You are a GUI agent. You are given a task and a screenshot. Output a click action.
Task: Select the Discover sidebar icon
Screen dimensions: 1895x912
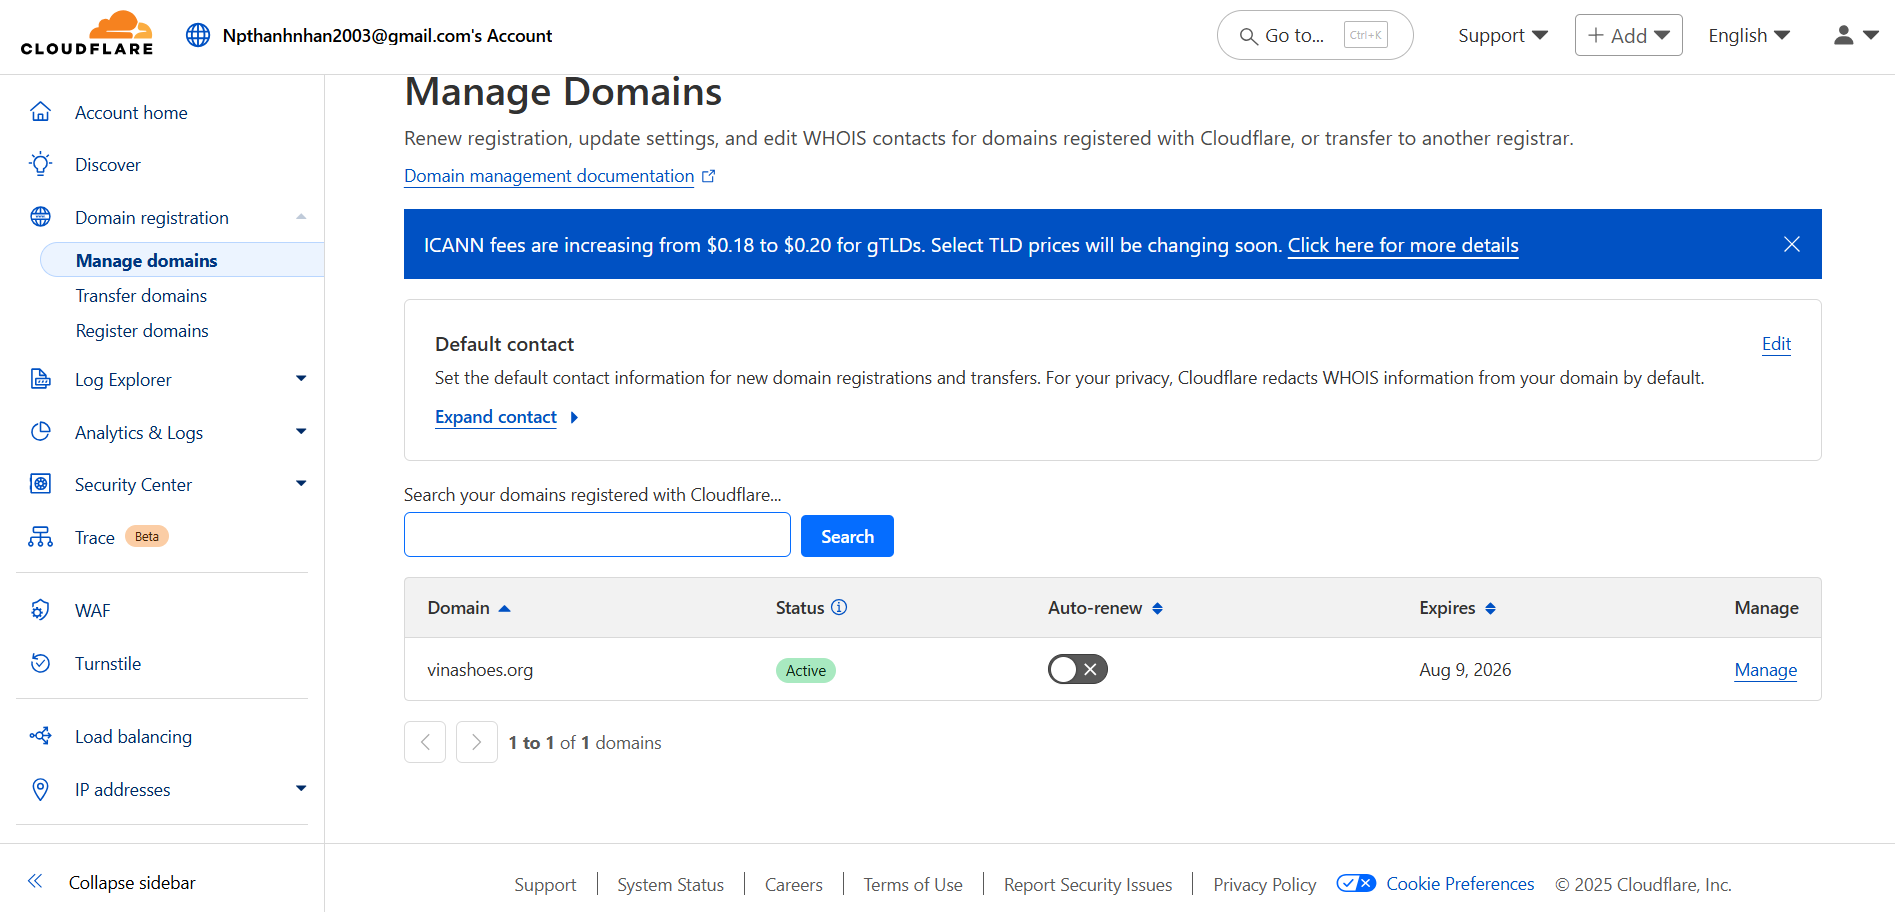tap(40, 164)
